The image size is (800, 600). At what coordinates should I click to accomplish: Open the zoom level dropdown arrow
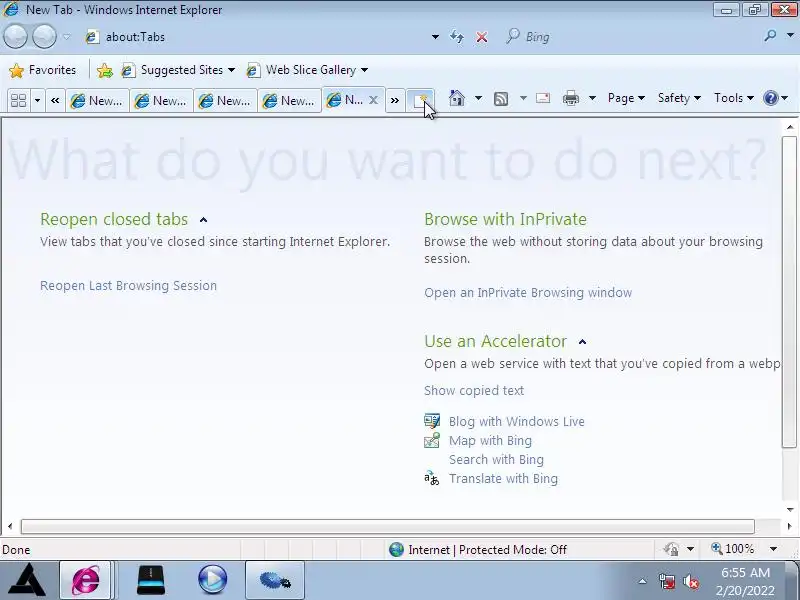[x=773, y=549]
